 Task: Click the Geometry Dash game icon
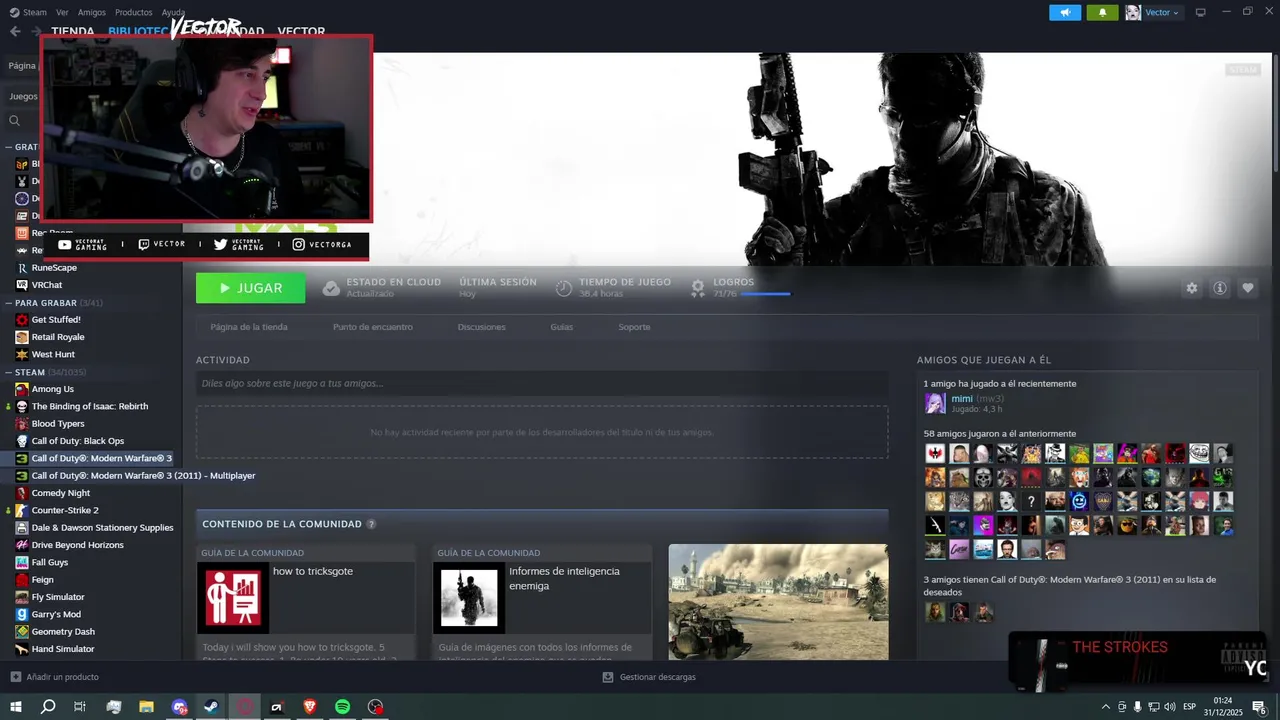[x=22, y=632]
